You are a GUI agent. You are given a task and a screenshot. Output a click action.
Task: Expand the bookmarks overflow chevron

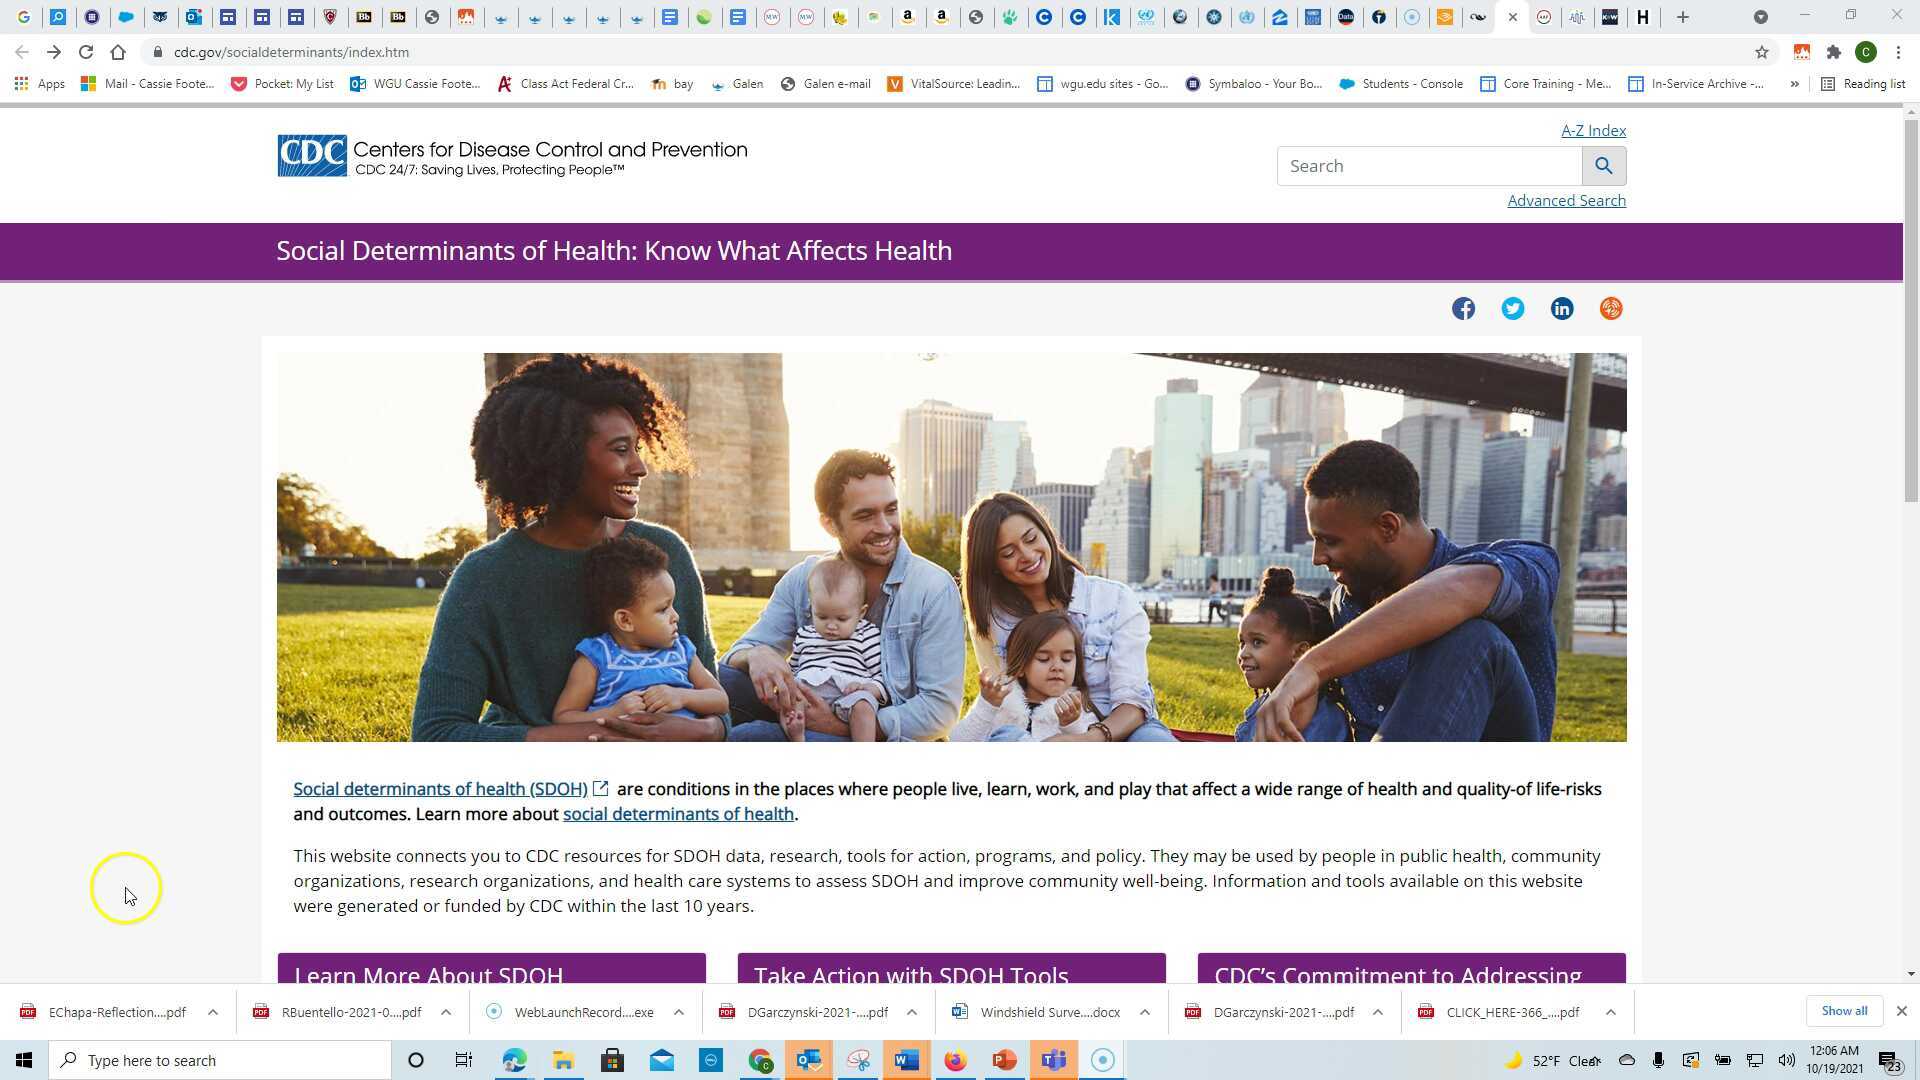click(1795, 84)
